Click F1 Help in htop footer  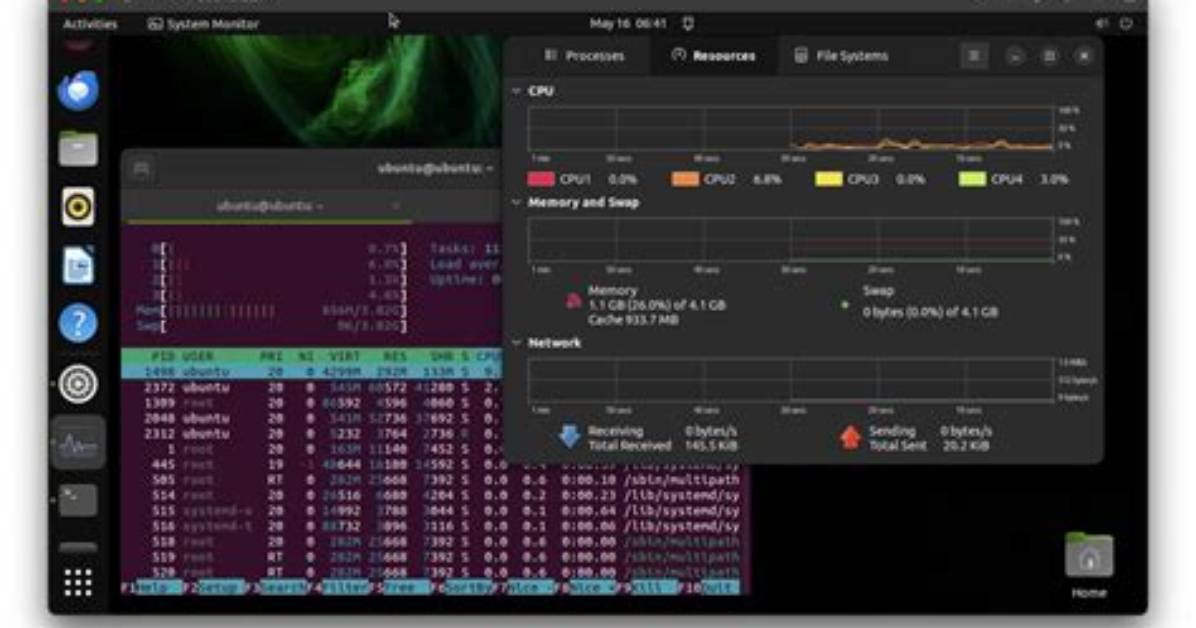[x=152, y=588]
